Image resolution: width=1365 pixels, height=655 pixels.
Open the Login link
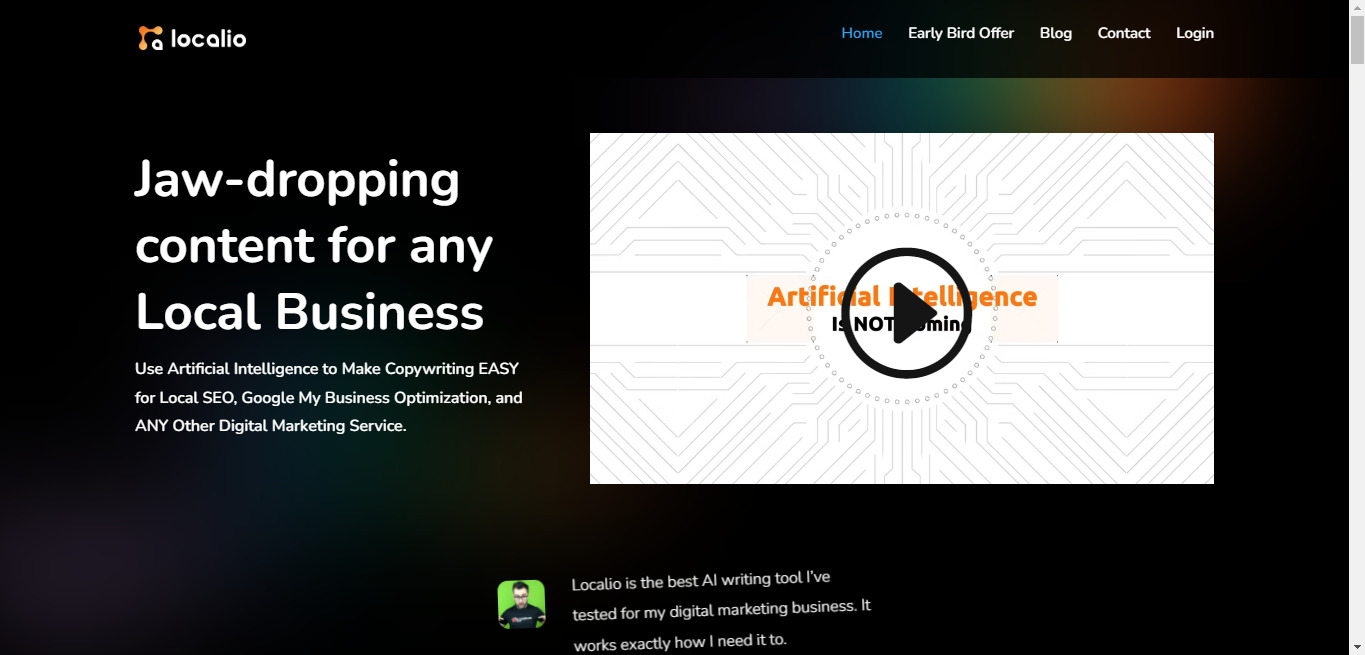[x=1195, y=33]
